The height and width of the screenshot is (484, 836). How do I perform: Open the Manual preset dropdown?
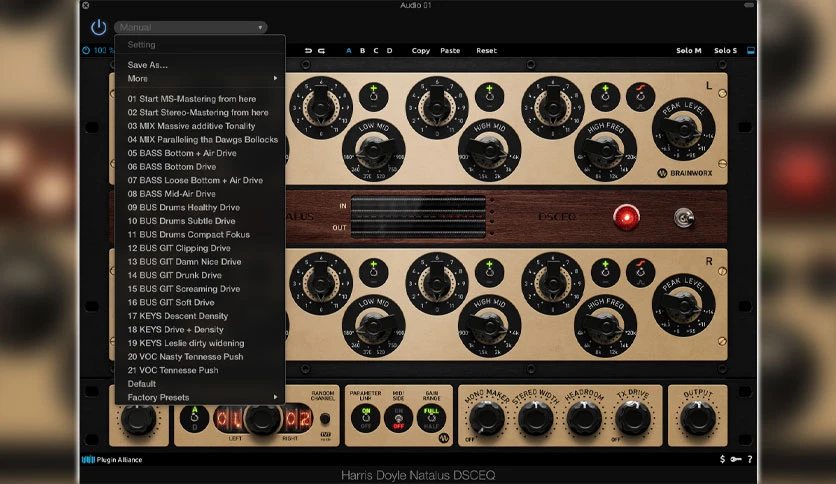(191, 27)
